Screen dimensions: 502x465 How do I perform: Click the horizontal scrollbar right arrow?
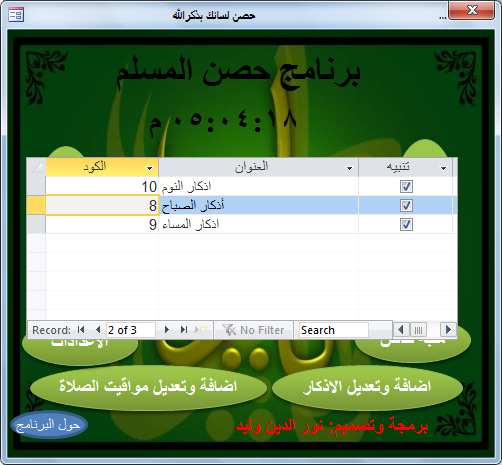(448, 330)
